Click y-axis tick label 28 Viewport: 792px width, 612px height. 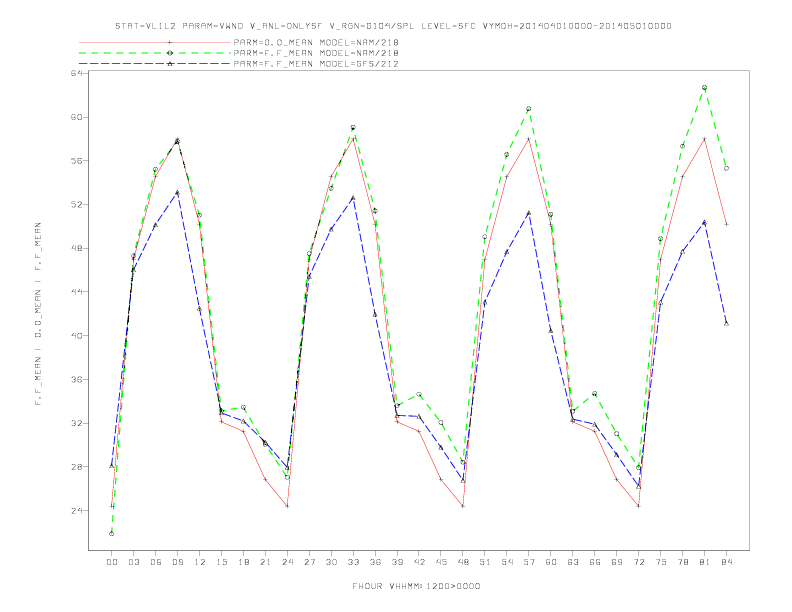(77, 467)
